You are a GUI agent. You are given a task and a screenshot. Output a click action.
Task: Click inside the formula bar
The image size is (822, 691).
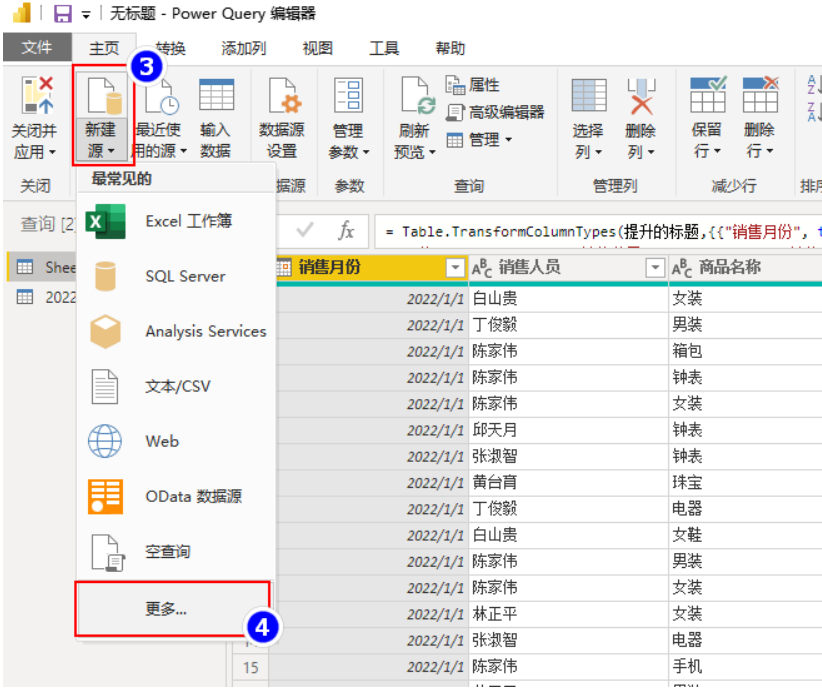coord(598,231)
